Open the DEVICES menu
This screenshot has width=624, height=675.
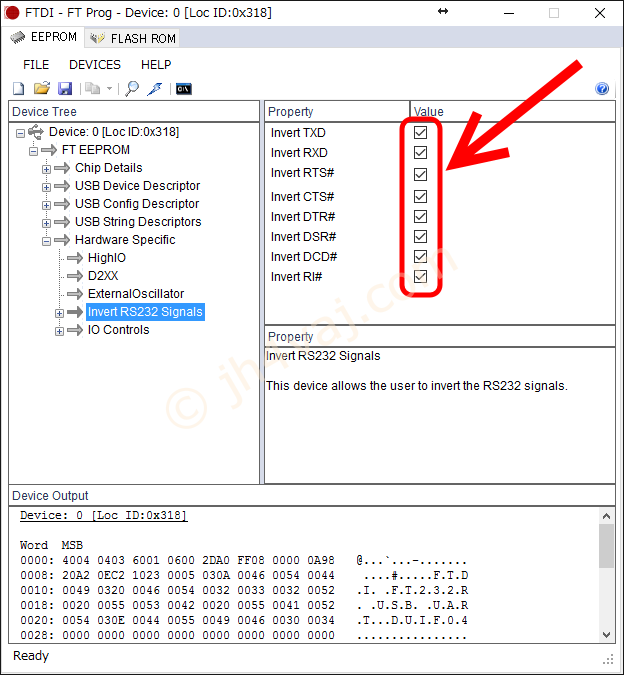(x=95, y=65)
